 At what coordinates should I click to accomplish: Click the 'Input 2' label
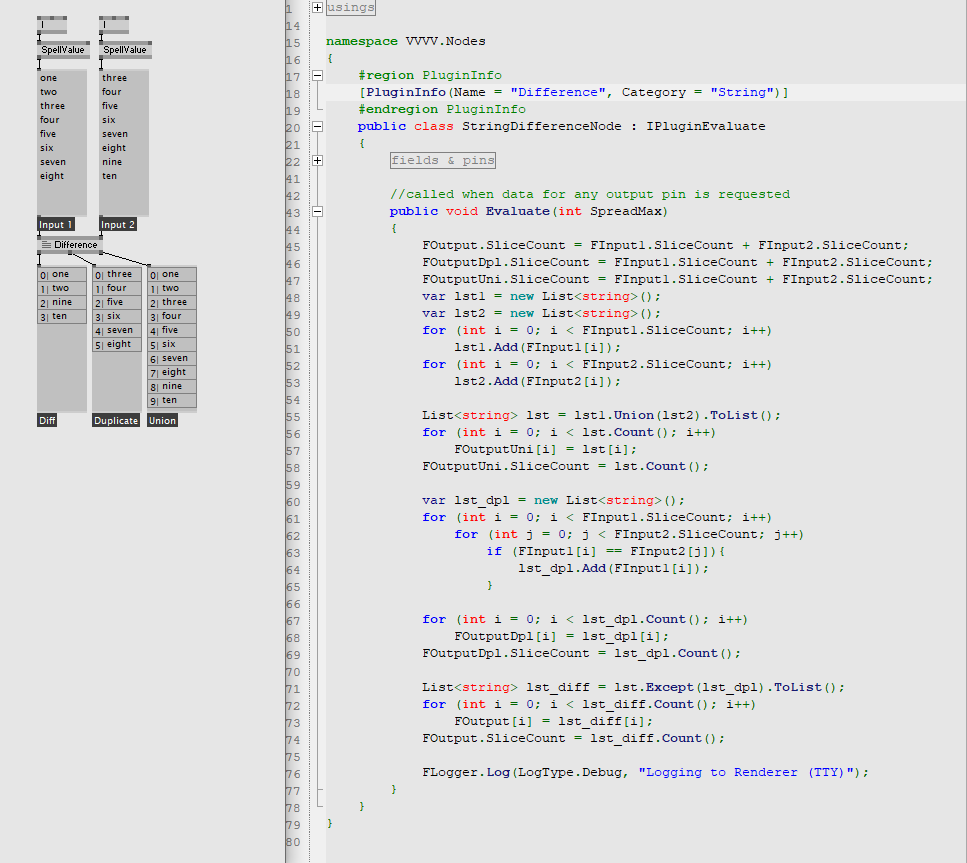tap(118, 225)
